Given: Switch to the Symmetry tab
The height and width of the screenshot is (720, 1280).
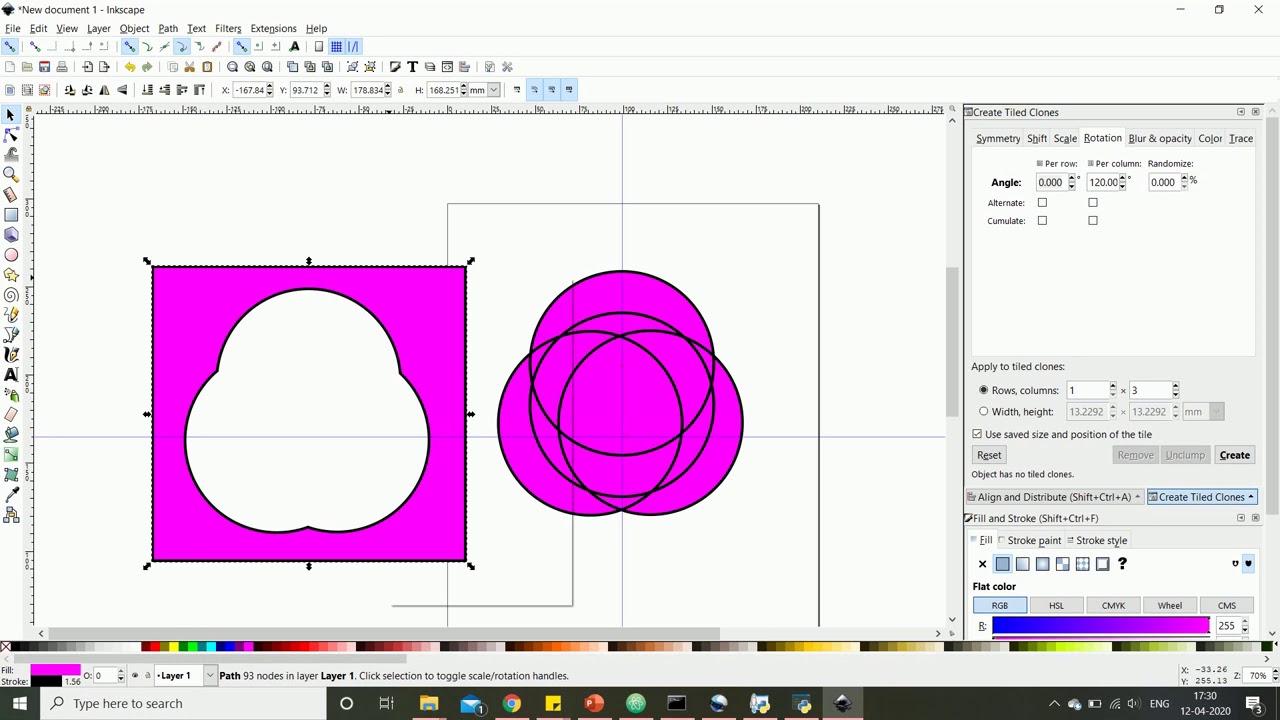Looking at the screenshot, I should [998, 139].
